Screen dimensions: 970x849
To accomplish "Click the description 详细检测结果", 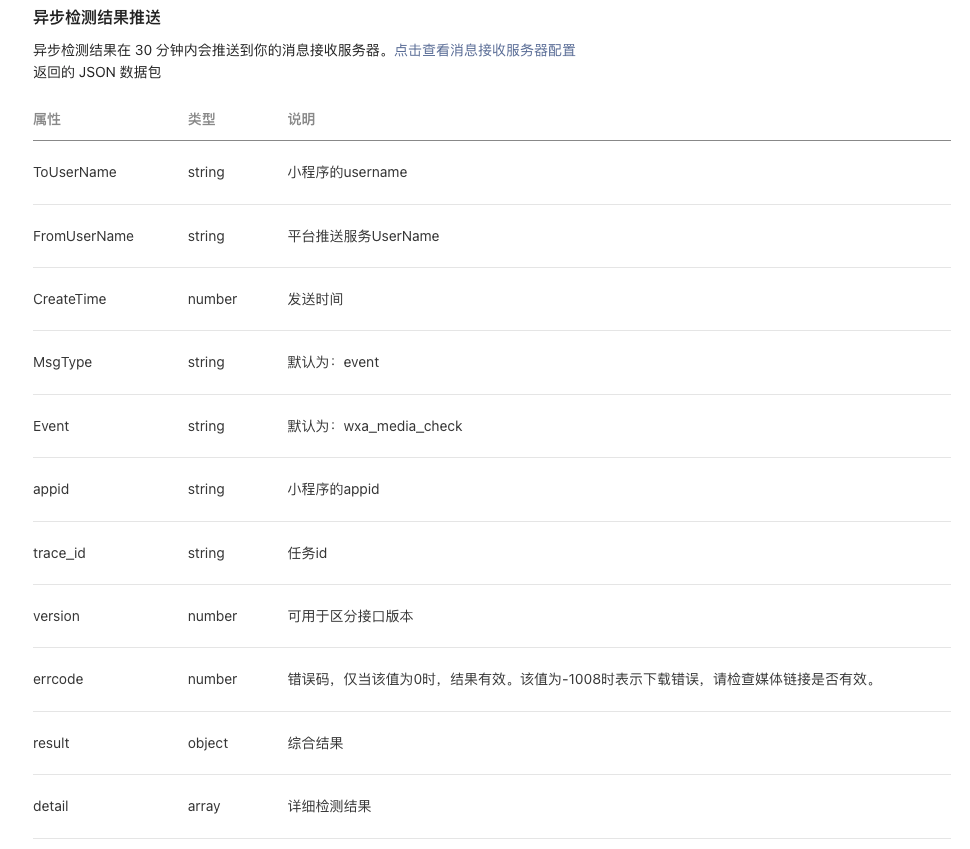I will pyautogui.click(x=329, y=806).
